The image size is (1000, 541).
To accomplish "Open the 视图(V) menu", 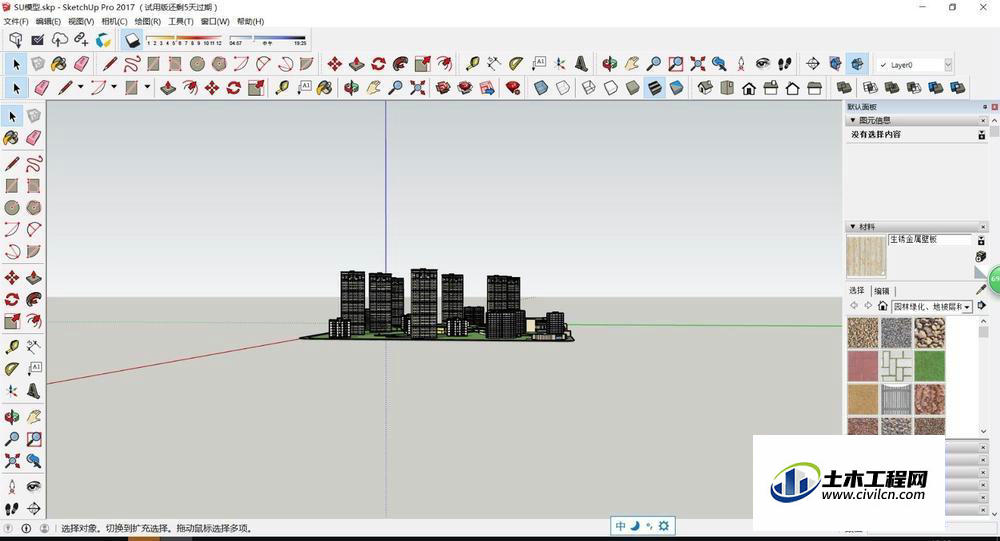I will [81, 22].
